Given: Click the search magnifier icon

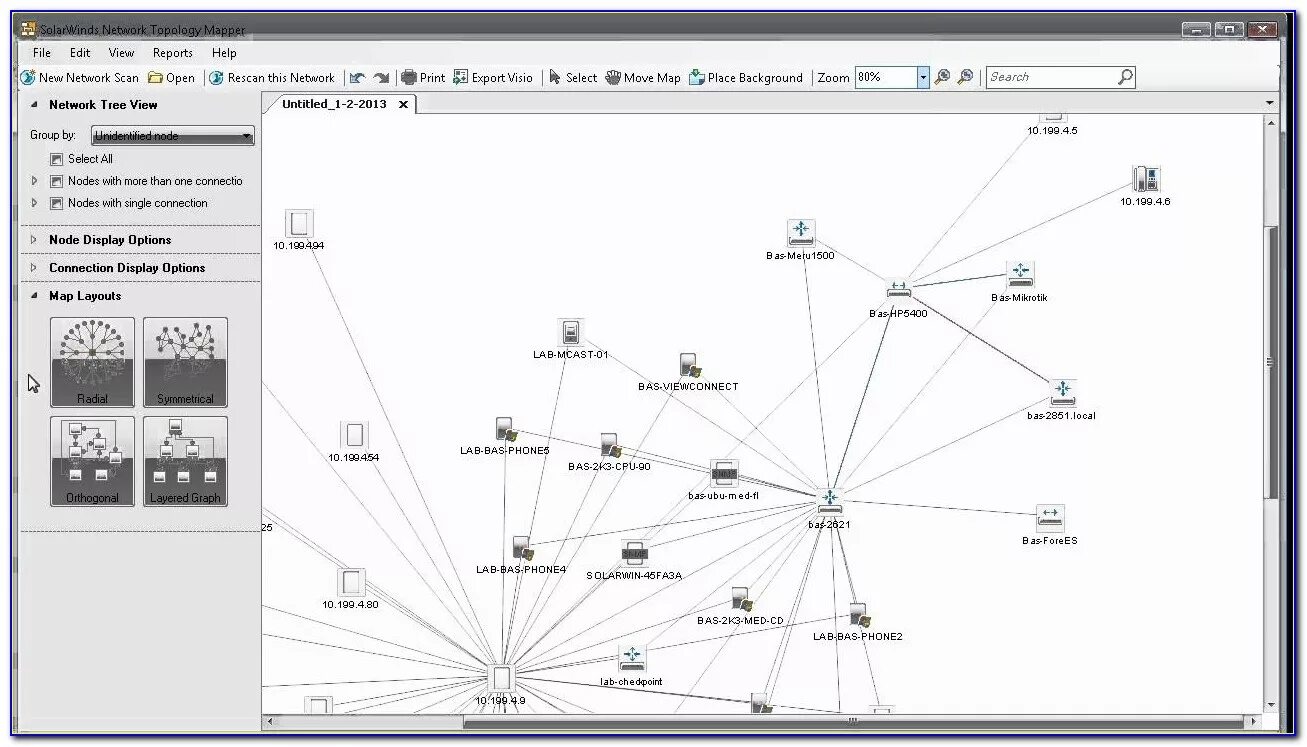Looking at the screenshot, I should click(x=1125, y=77).
